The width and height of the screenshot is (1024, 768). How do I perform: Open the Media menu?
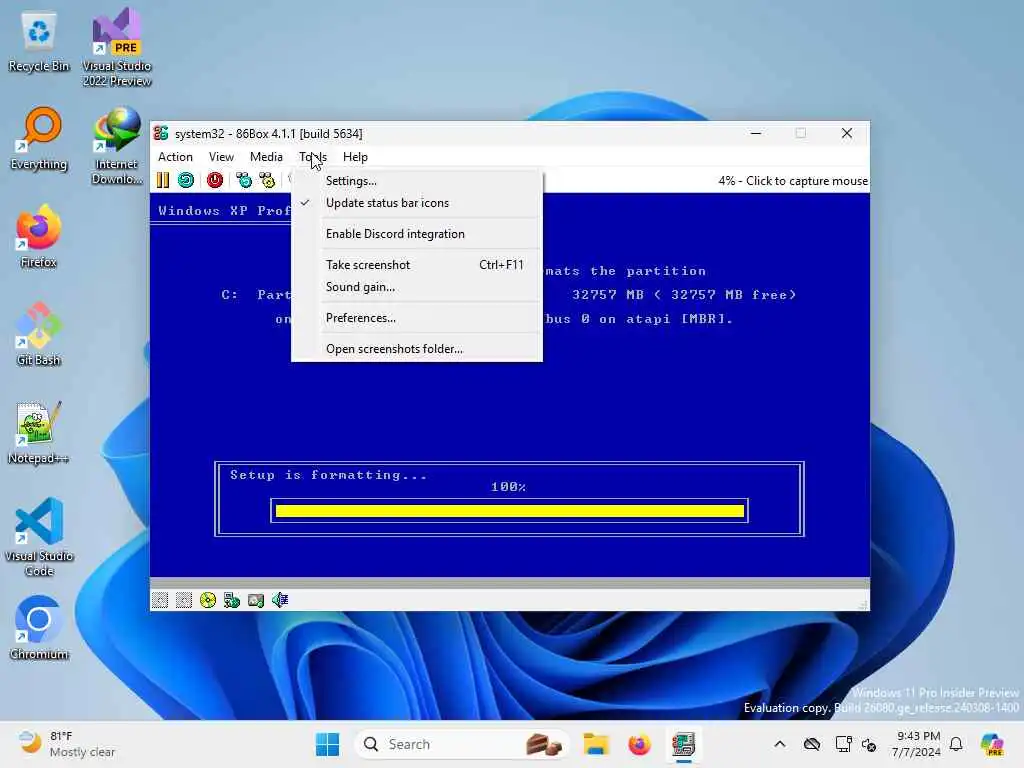pos(266,157)
